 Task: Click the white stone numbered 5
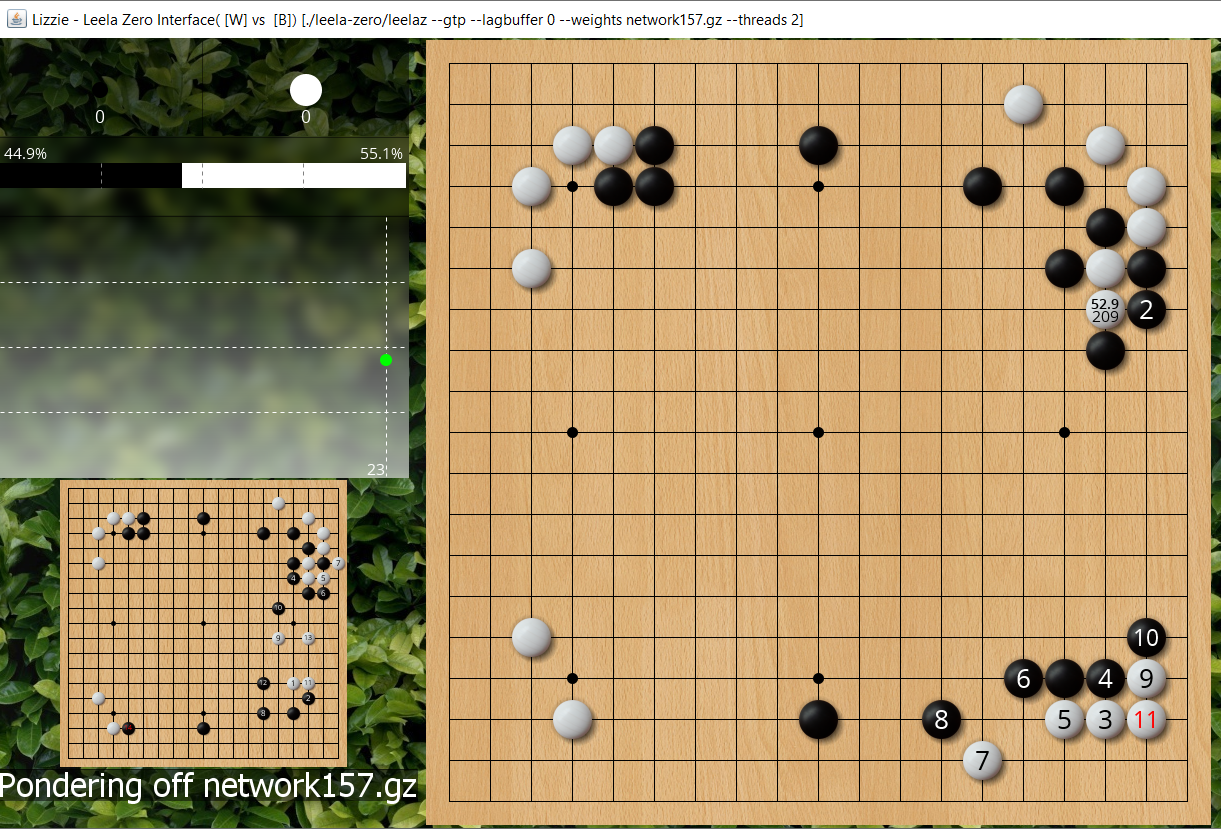coord(1064,719)
